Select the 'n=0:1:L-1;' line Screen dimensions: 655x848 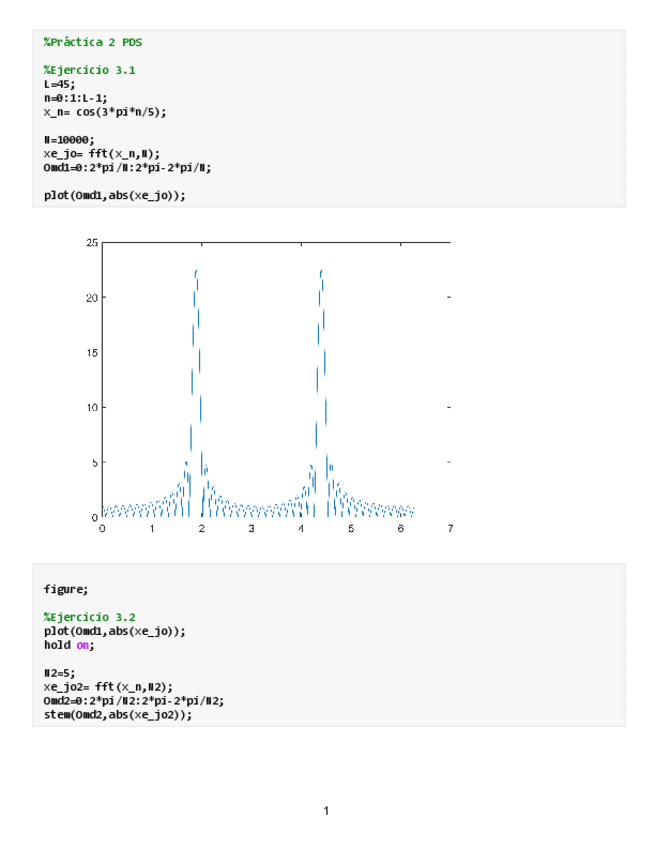75,98
